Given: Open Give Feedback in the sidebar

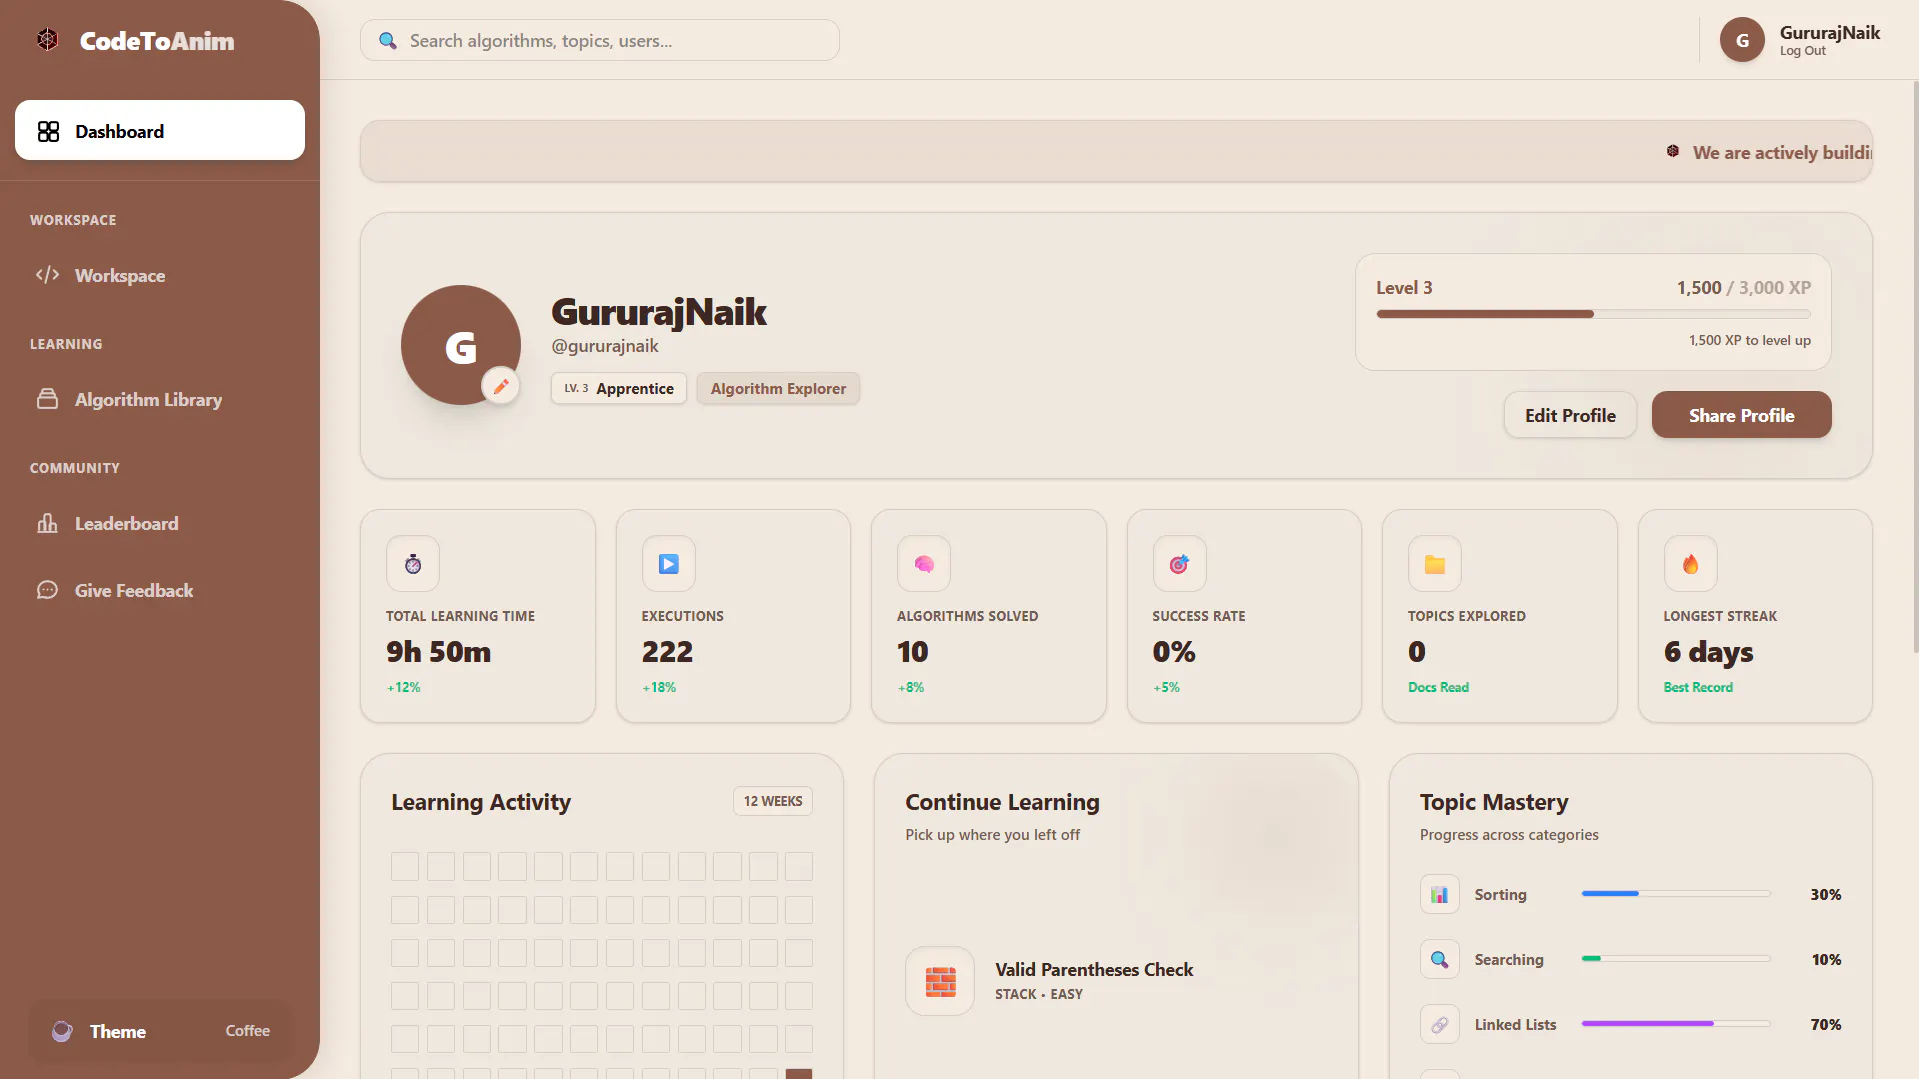Looking at the screenshot, I should [x=160, y=590].
